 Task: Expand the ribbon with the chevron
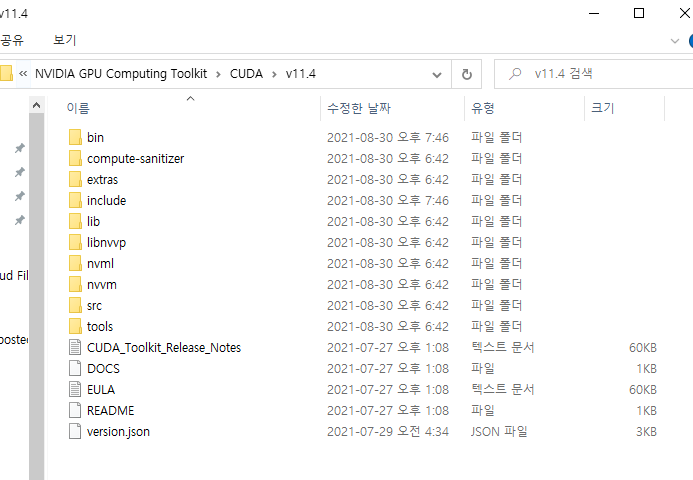[675, 41]
